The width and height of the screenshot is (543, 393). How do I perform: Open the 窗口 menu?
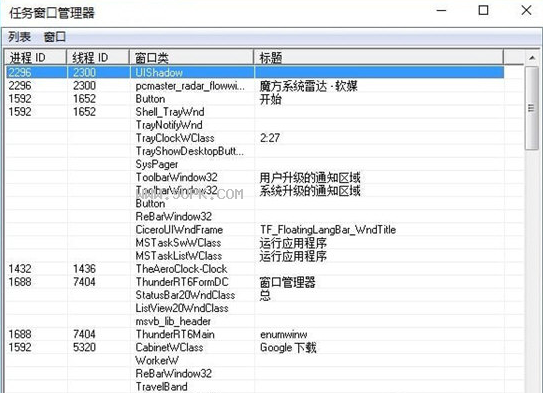point(55,36)
